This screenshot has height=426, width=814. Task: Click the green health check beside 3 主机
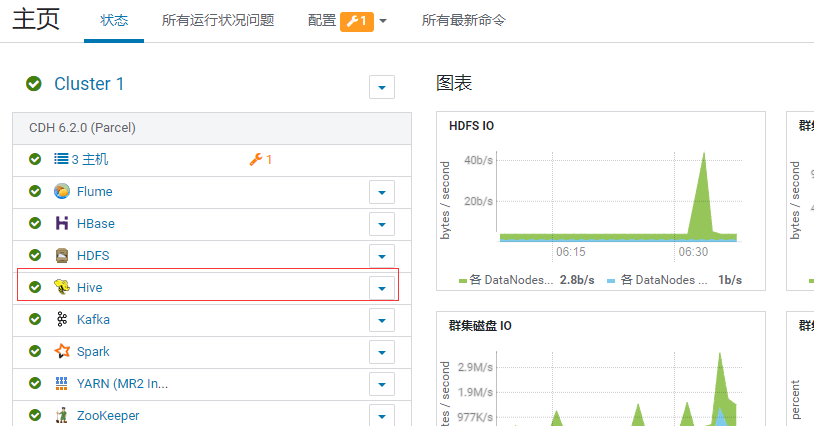(35, 159)
